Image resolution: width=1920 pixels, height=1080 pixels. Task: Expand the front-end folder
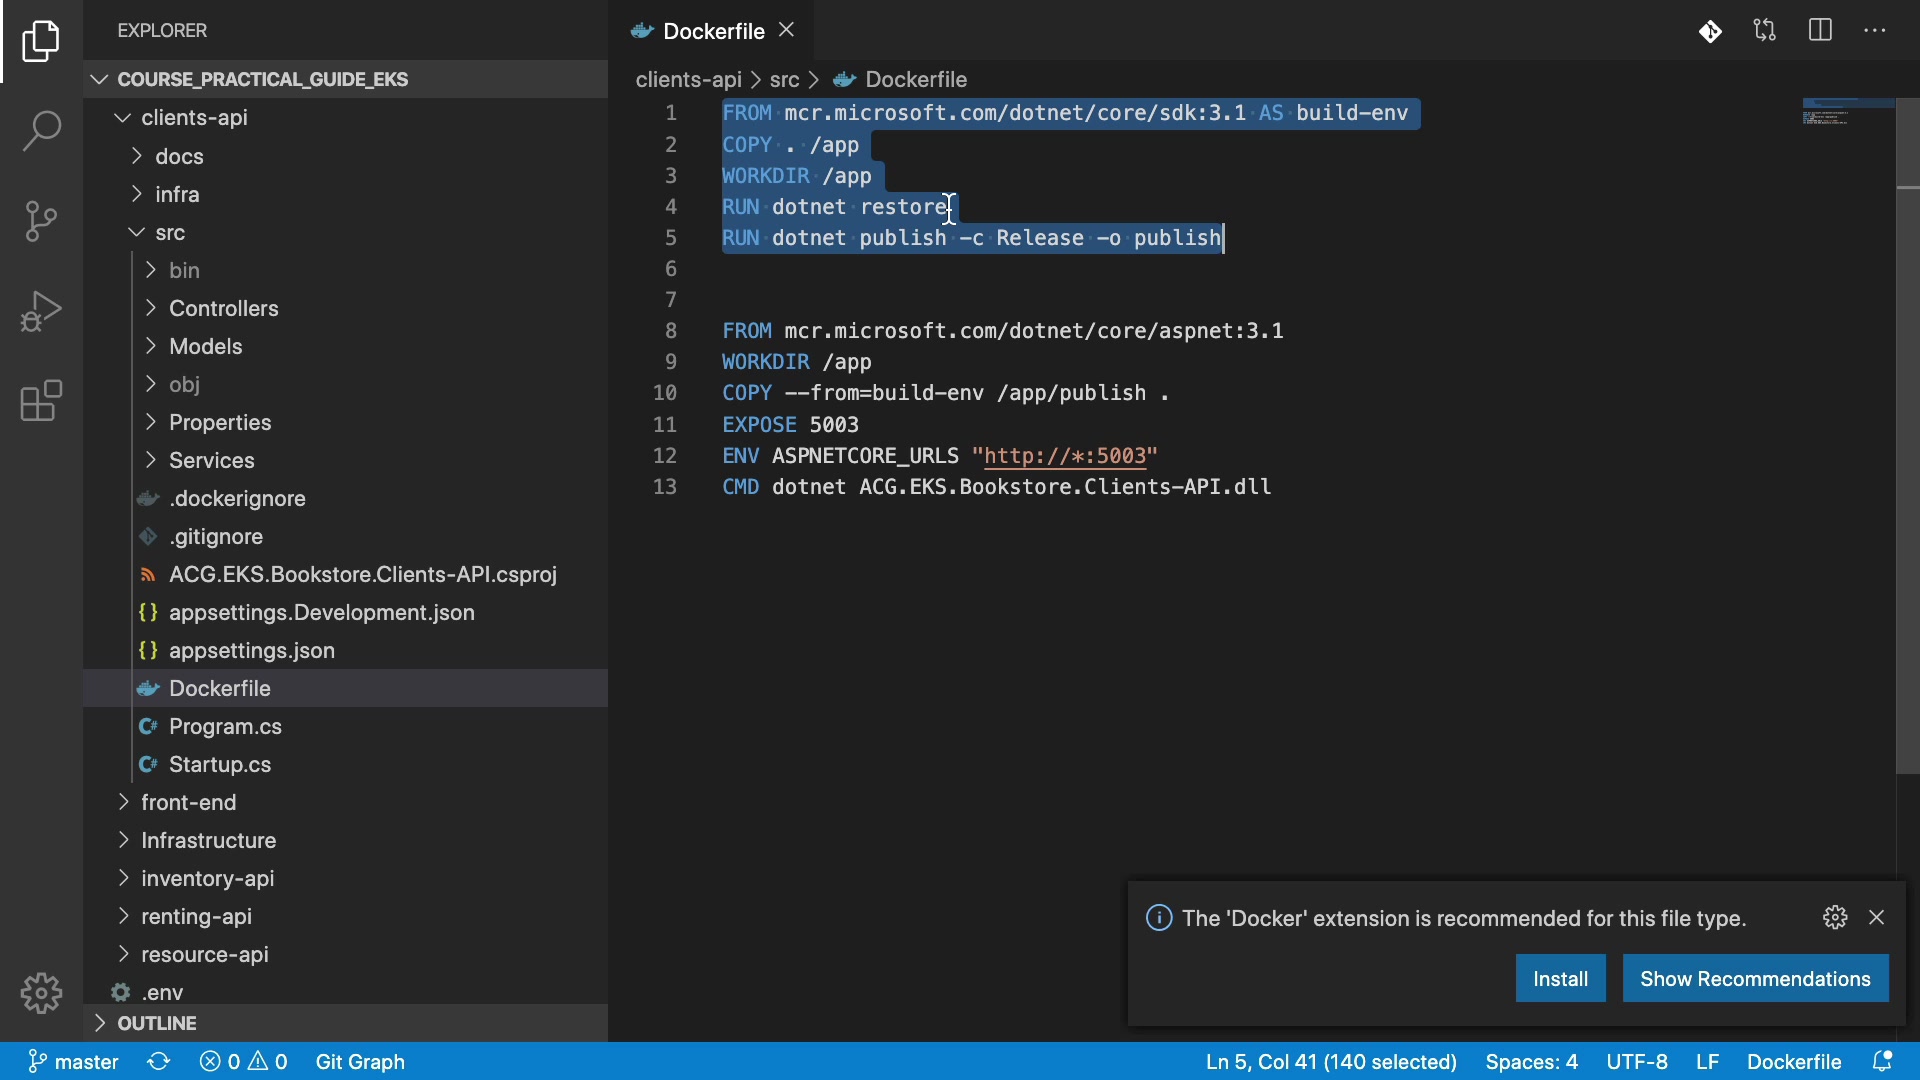click(x=188, y=802)
